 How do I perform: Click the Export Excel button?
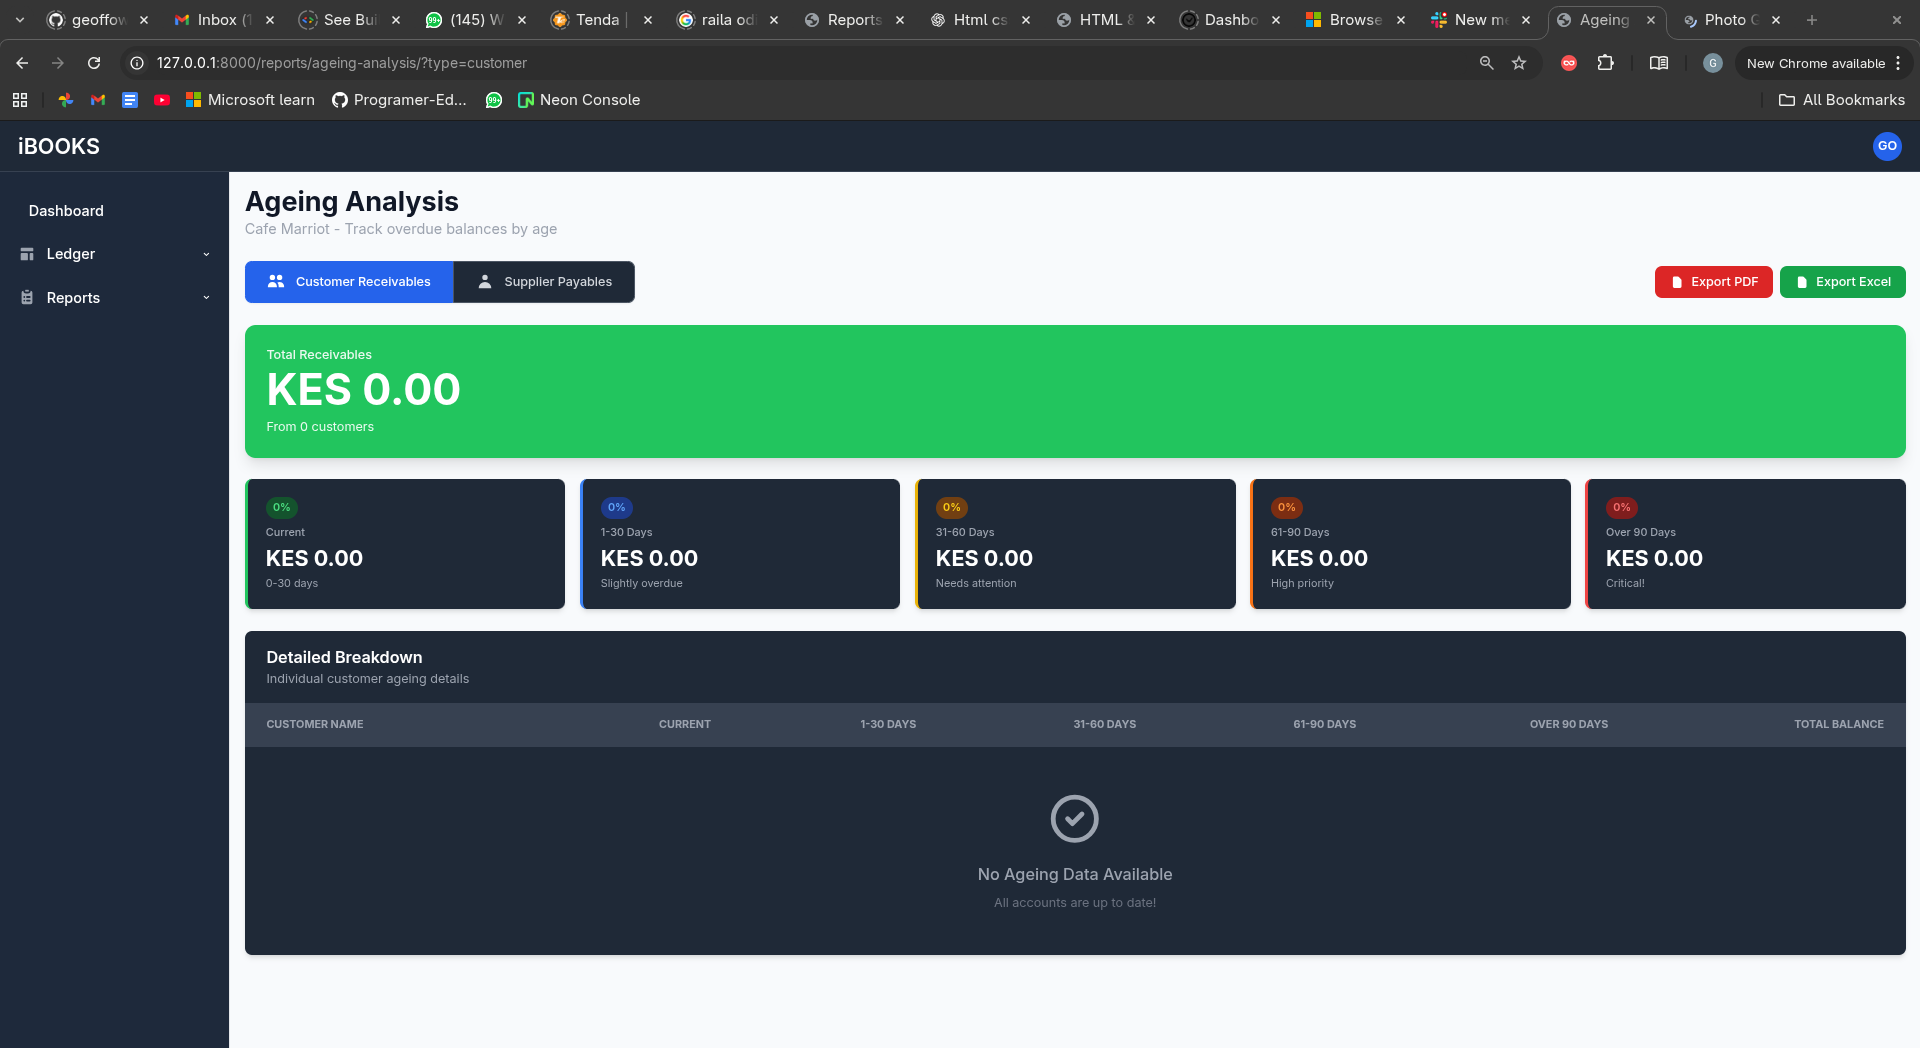coord(1842,282)
